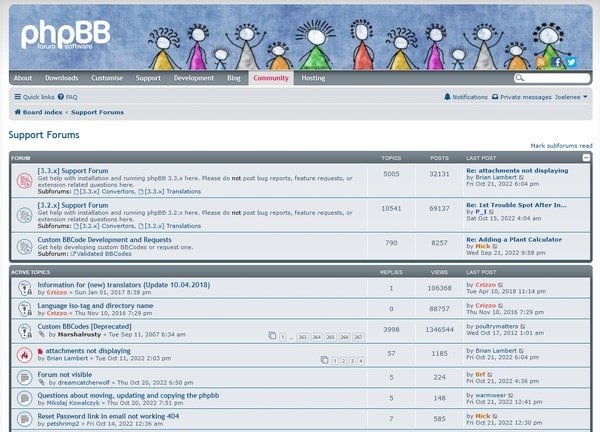Click the hot topic icon for attachments not displaying
The width and height of the screenshot is (600, 432).
pos(24,355)
